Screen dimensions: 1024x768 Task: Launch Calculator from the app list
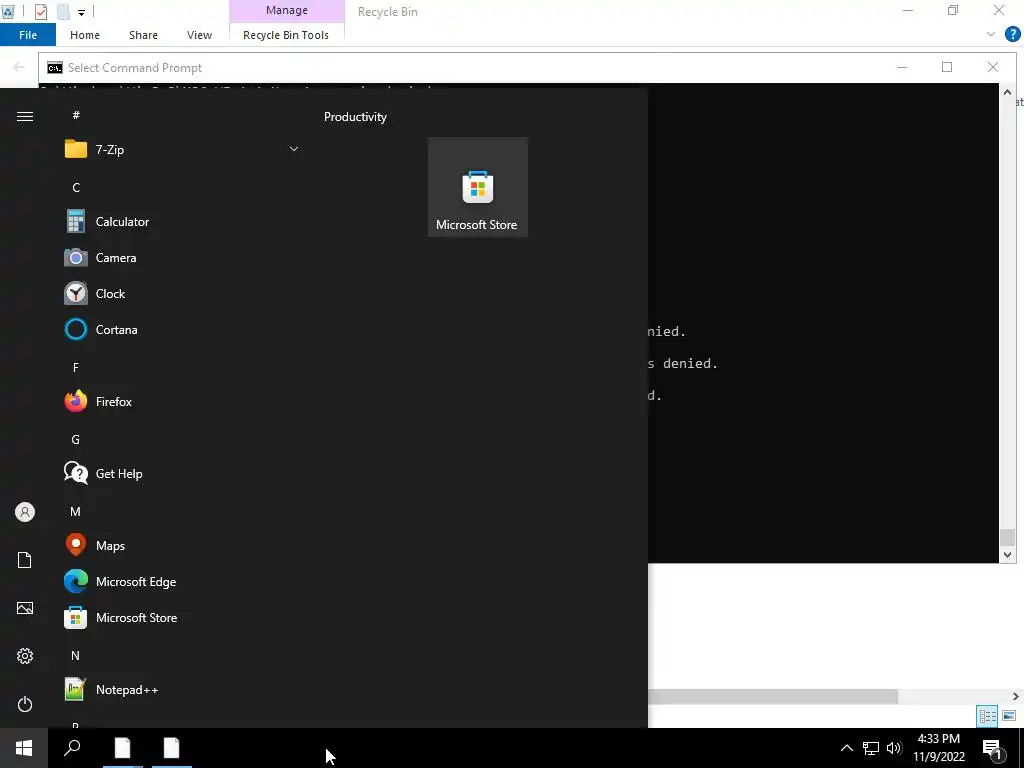183,221
